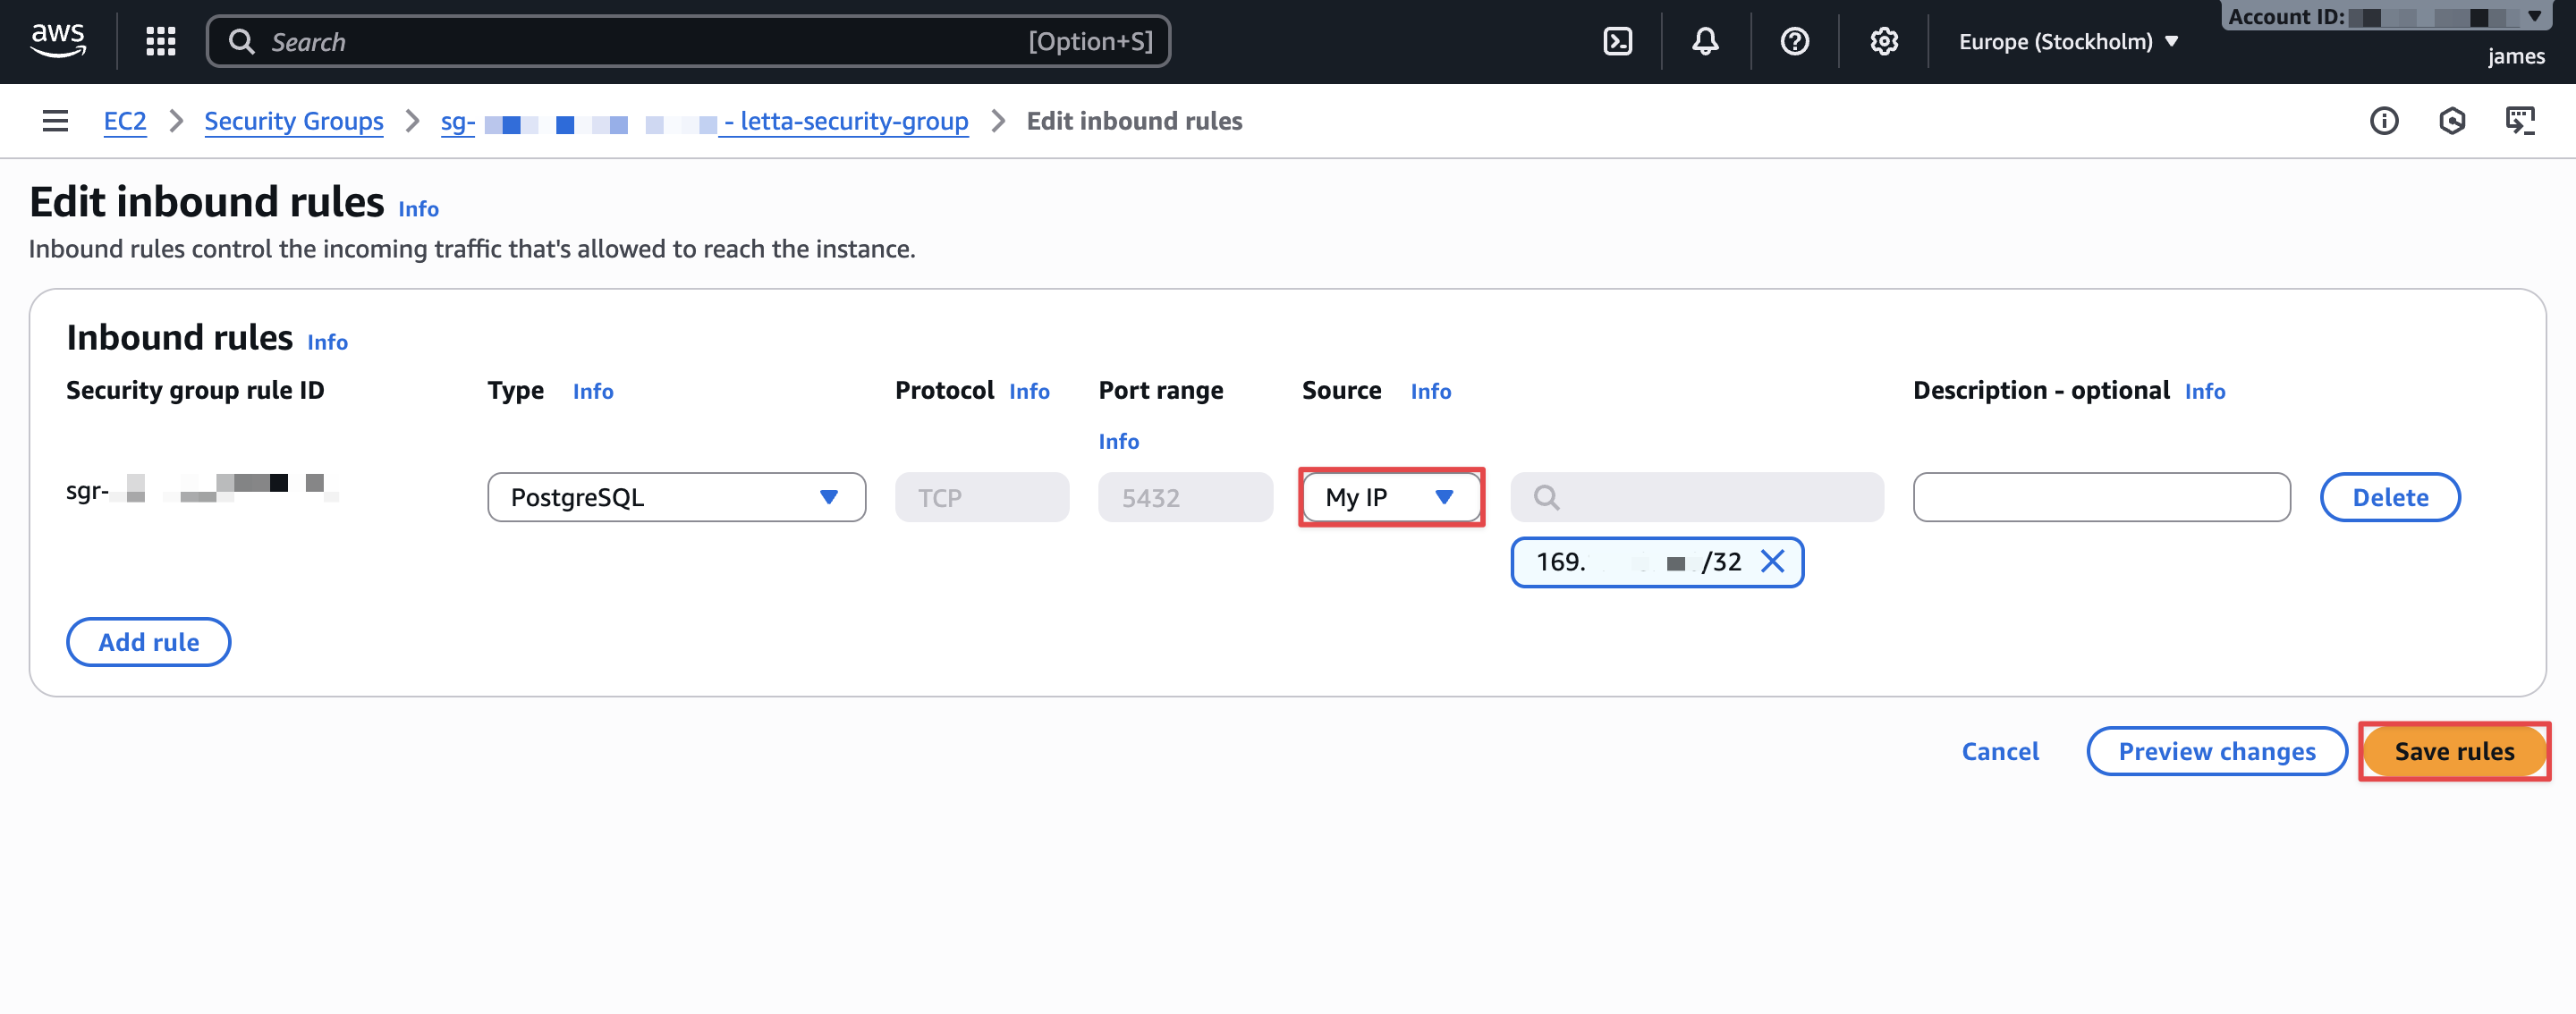Click Preview changes button
Screen dimensions: 2576x1014
(2216, 751)
